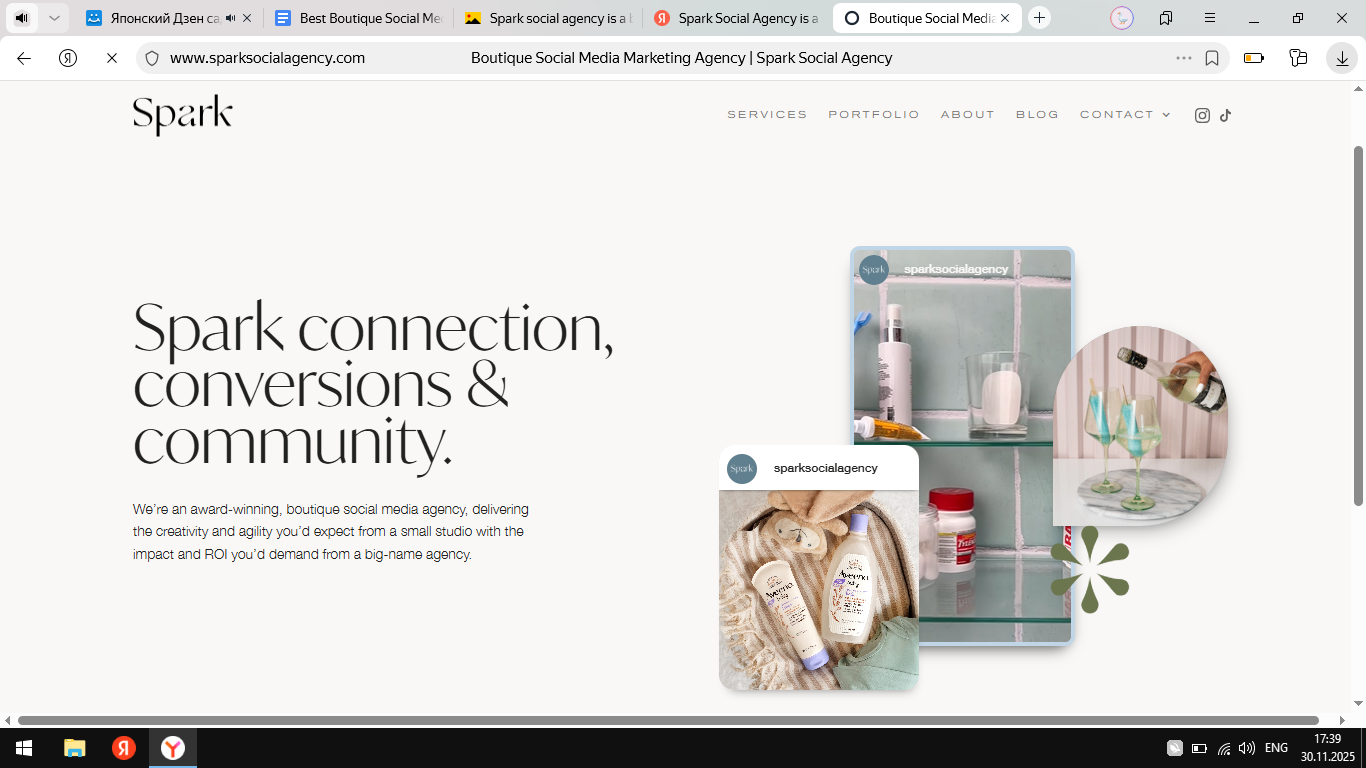This screenshot has width=1366, height=768.
Task: Open the ABOUT navigation link
Action: [x=968, y=115]
